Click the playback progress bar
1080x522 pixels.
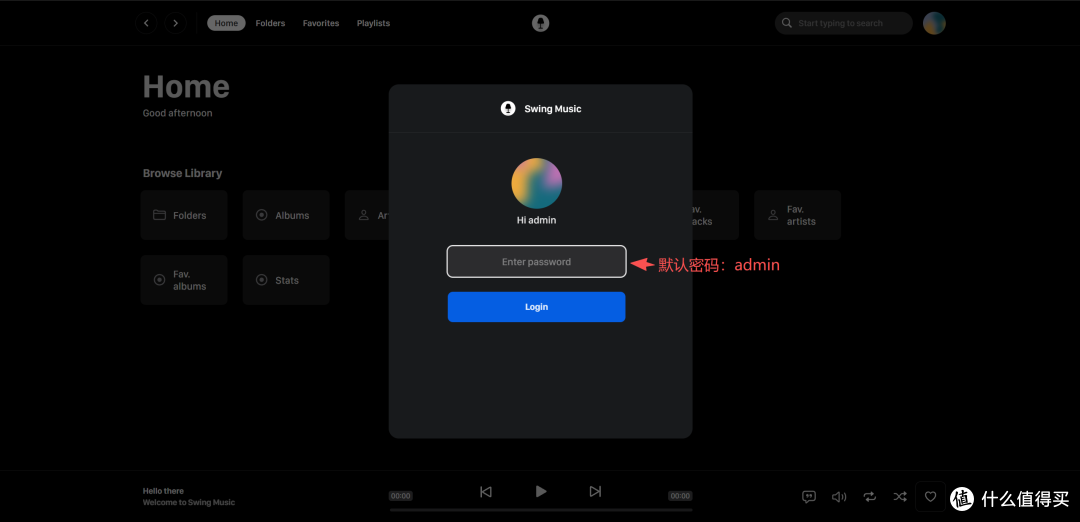click(x=541, y=510)
